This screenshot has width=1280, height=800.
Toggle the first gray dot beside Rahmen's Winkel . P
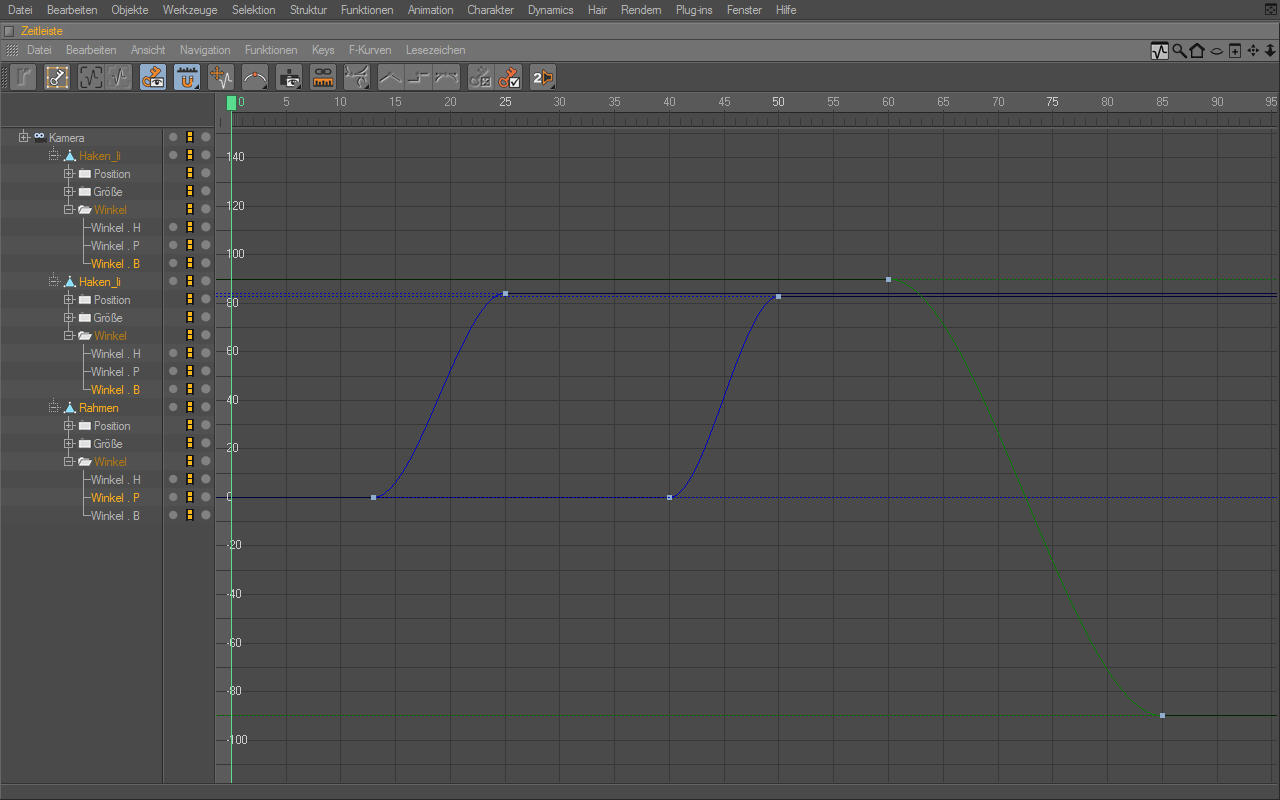(173, 497)
